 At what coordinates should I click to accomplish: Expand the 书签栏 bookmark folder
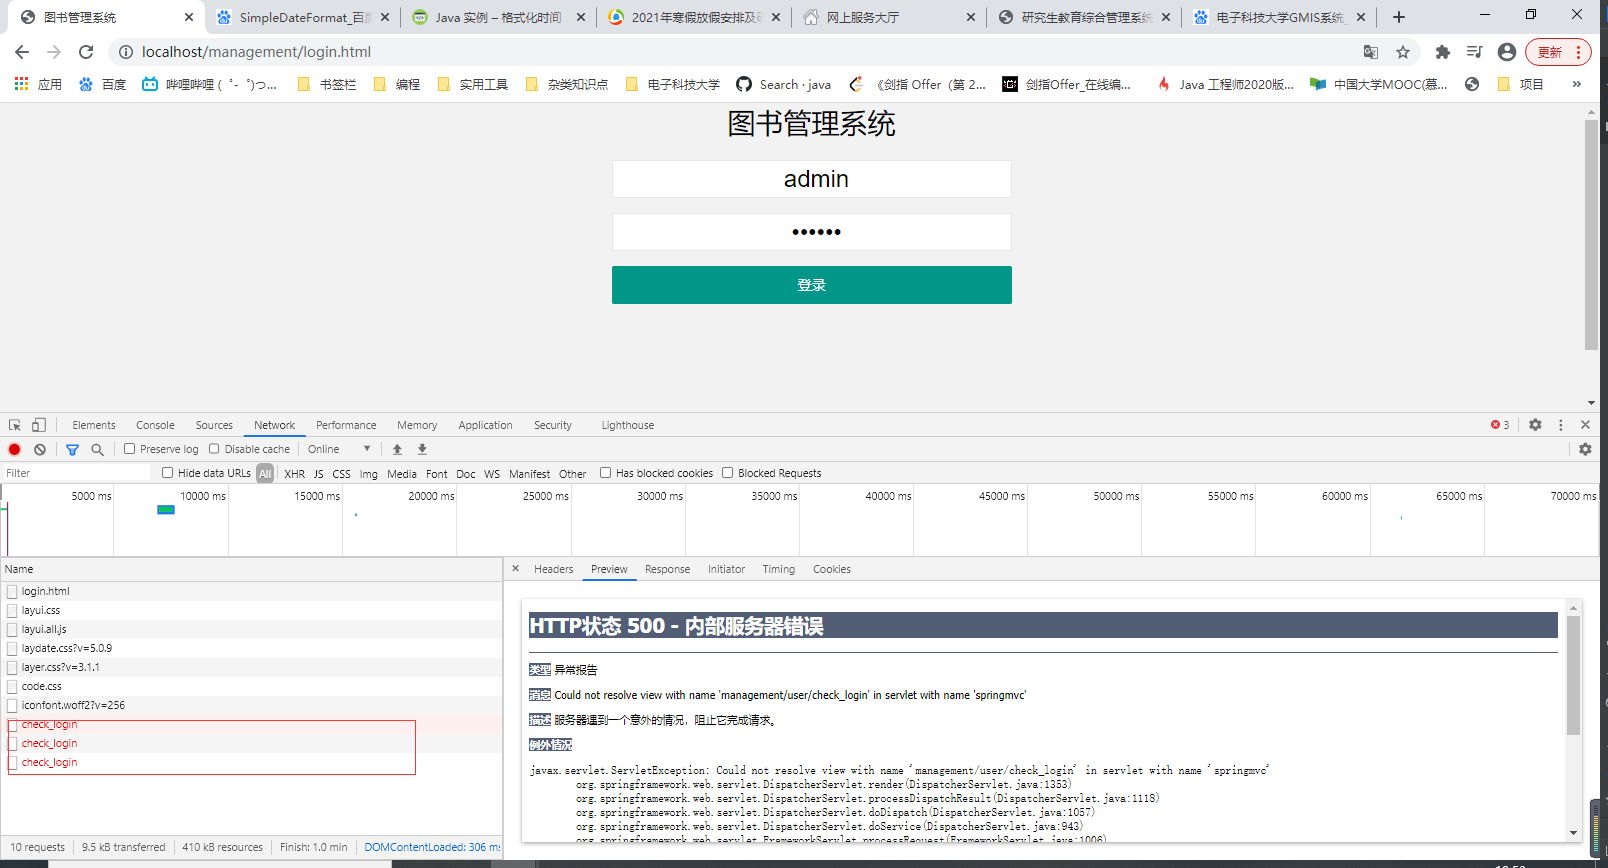[x=327, y=84]
